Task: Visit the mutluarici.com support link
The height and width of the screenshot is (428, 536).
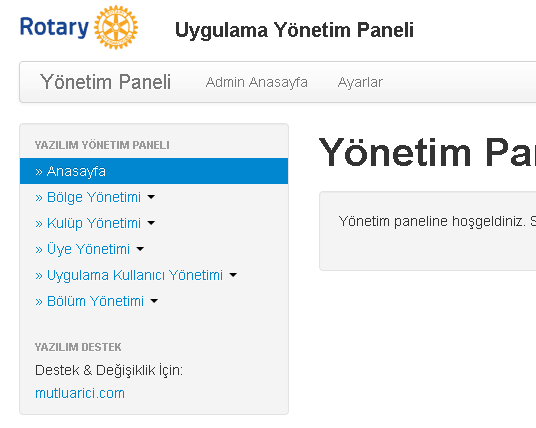Action: point(80,393)
